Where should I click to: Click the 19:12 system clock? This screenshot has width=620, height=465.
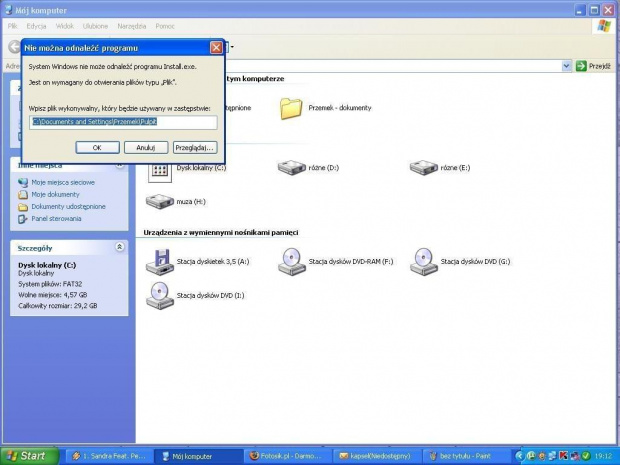(x=602, y=456)
